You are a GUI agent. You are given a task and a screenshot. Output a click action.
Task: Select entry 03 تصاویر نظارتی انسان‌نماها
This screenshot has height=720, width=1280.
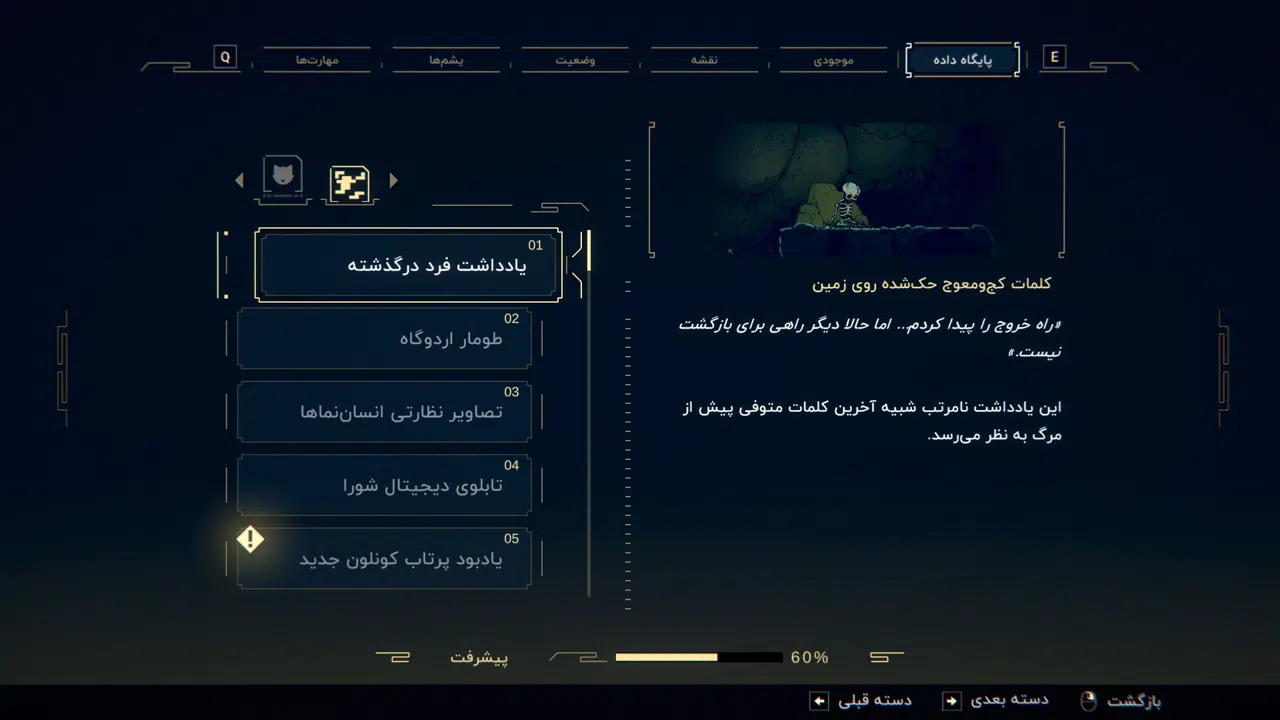[384, 412]
